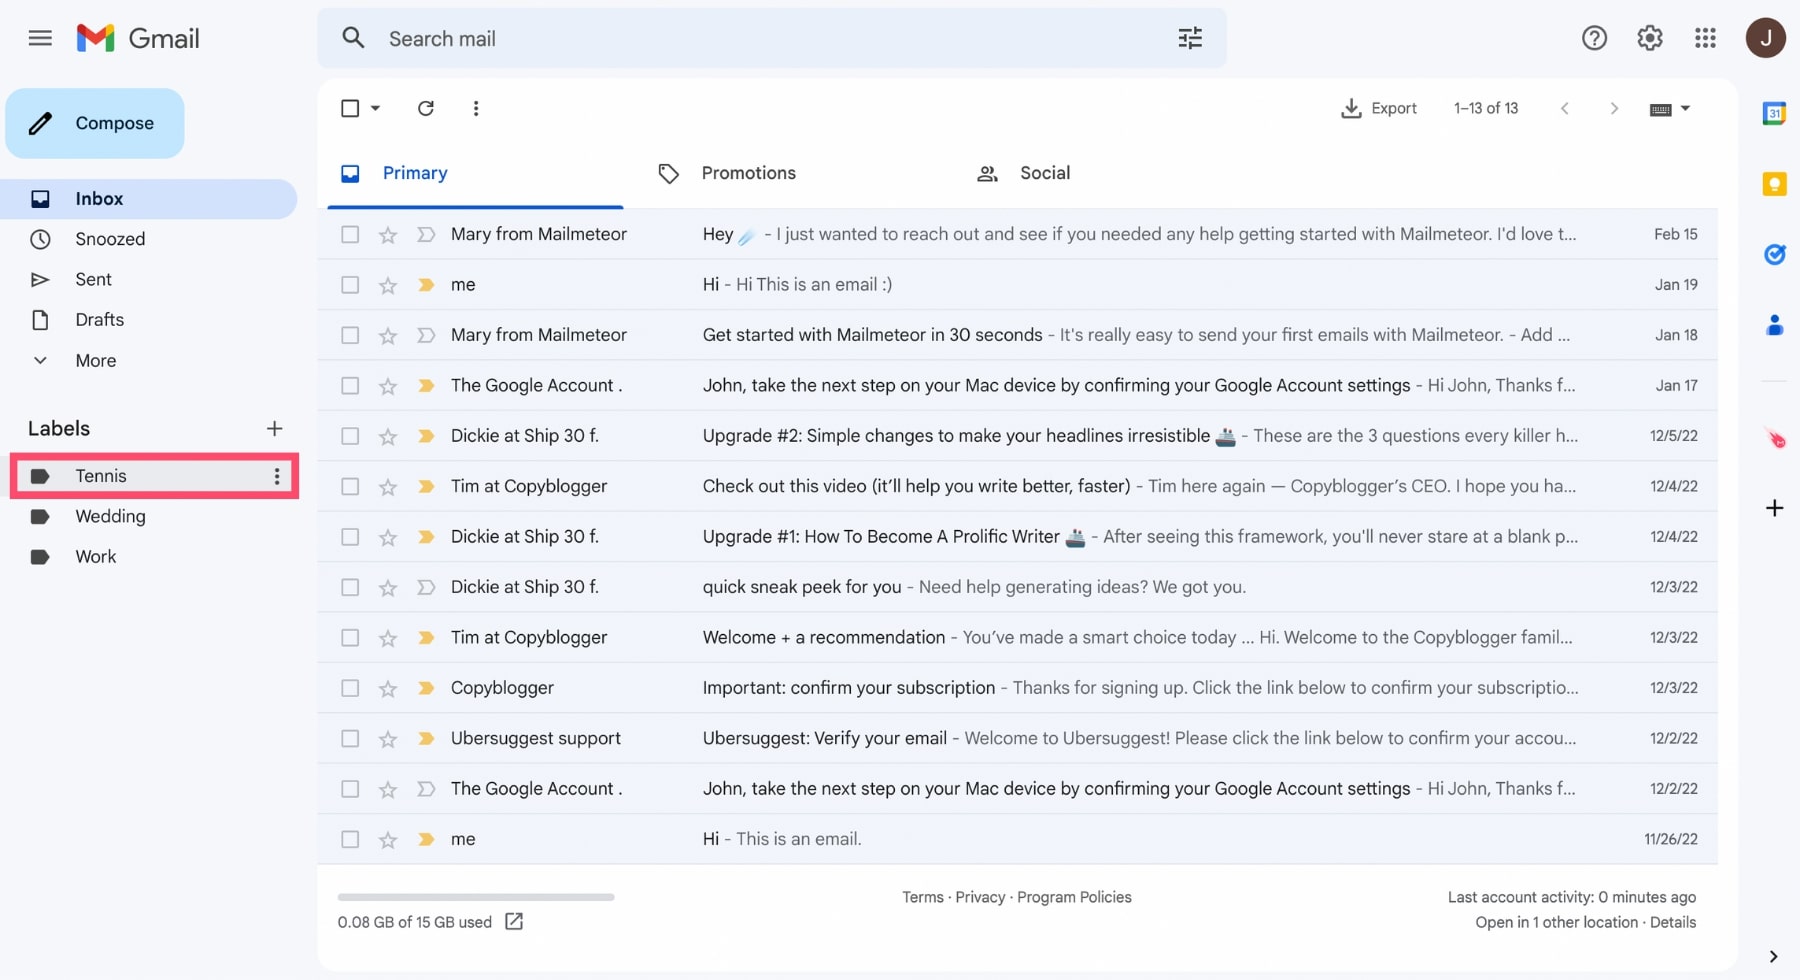Open the Terms link in footer
Viewport: 1800px width, 980px height.
[922, 897]
